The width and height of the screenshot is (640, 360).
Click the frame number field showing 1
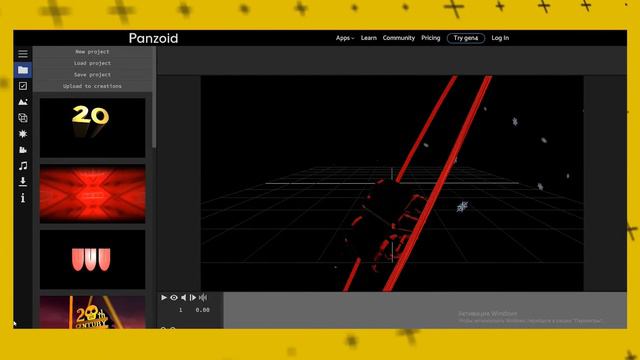[180, 310]
